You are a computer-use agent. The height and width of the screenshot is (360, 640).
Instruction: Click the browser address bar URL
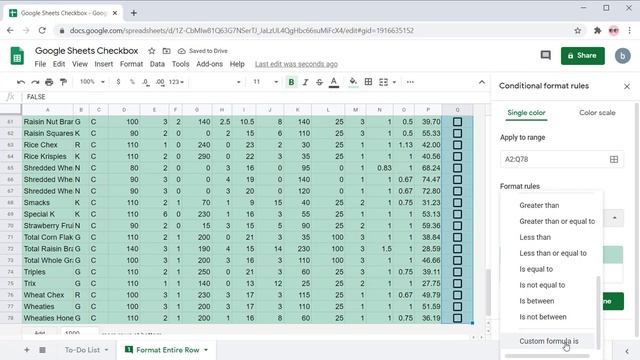tap(242, 31)
